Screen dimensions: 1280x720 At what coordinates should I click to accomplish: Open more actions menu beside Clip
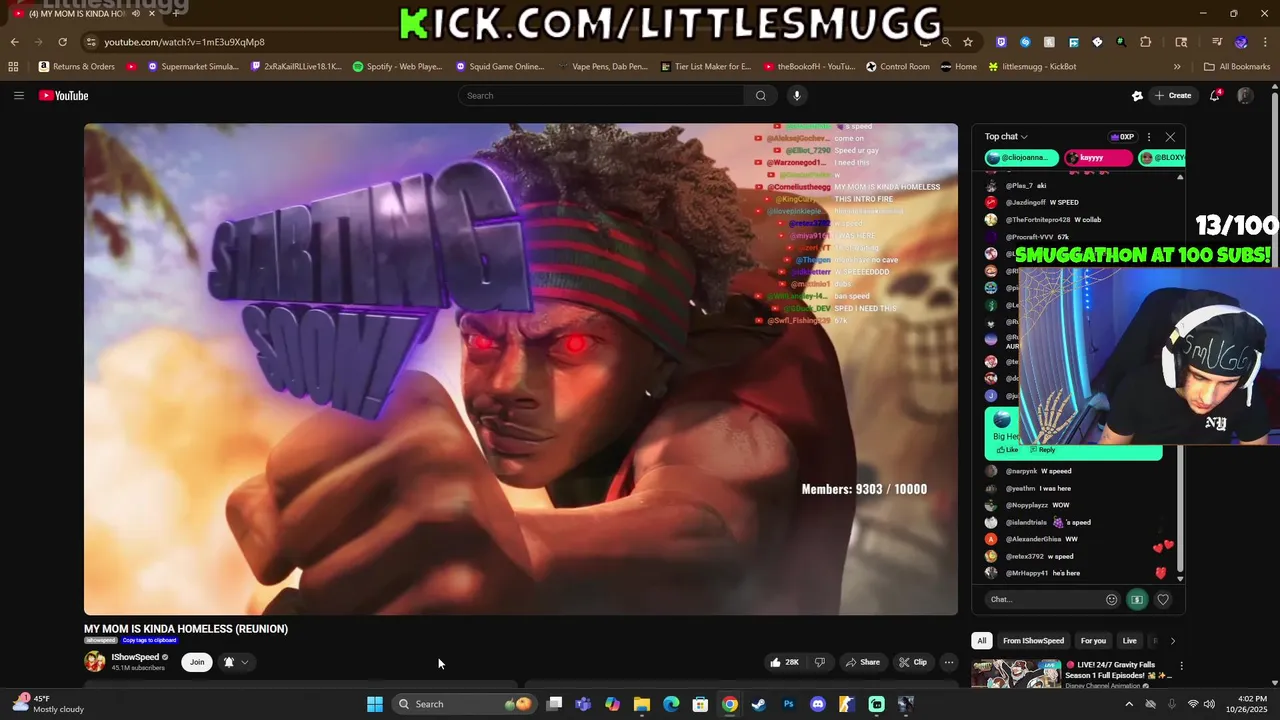pos(949,662)
